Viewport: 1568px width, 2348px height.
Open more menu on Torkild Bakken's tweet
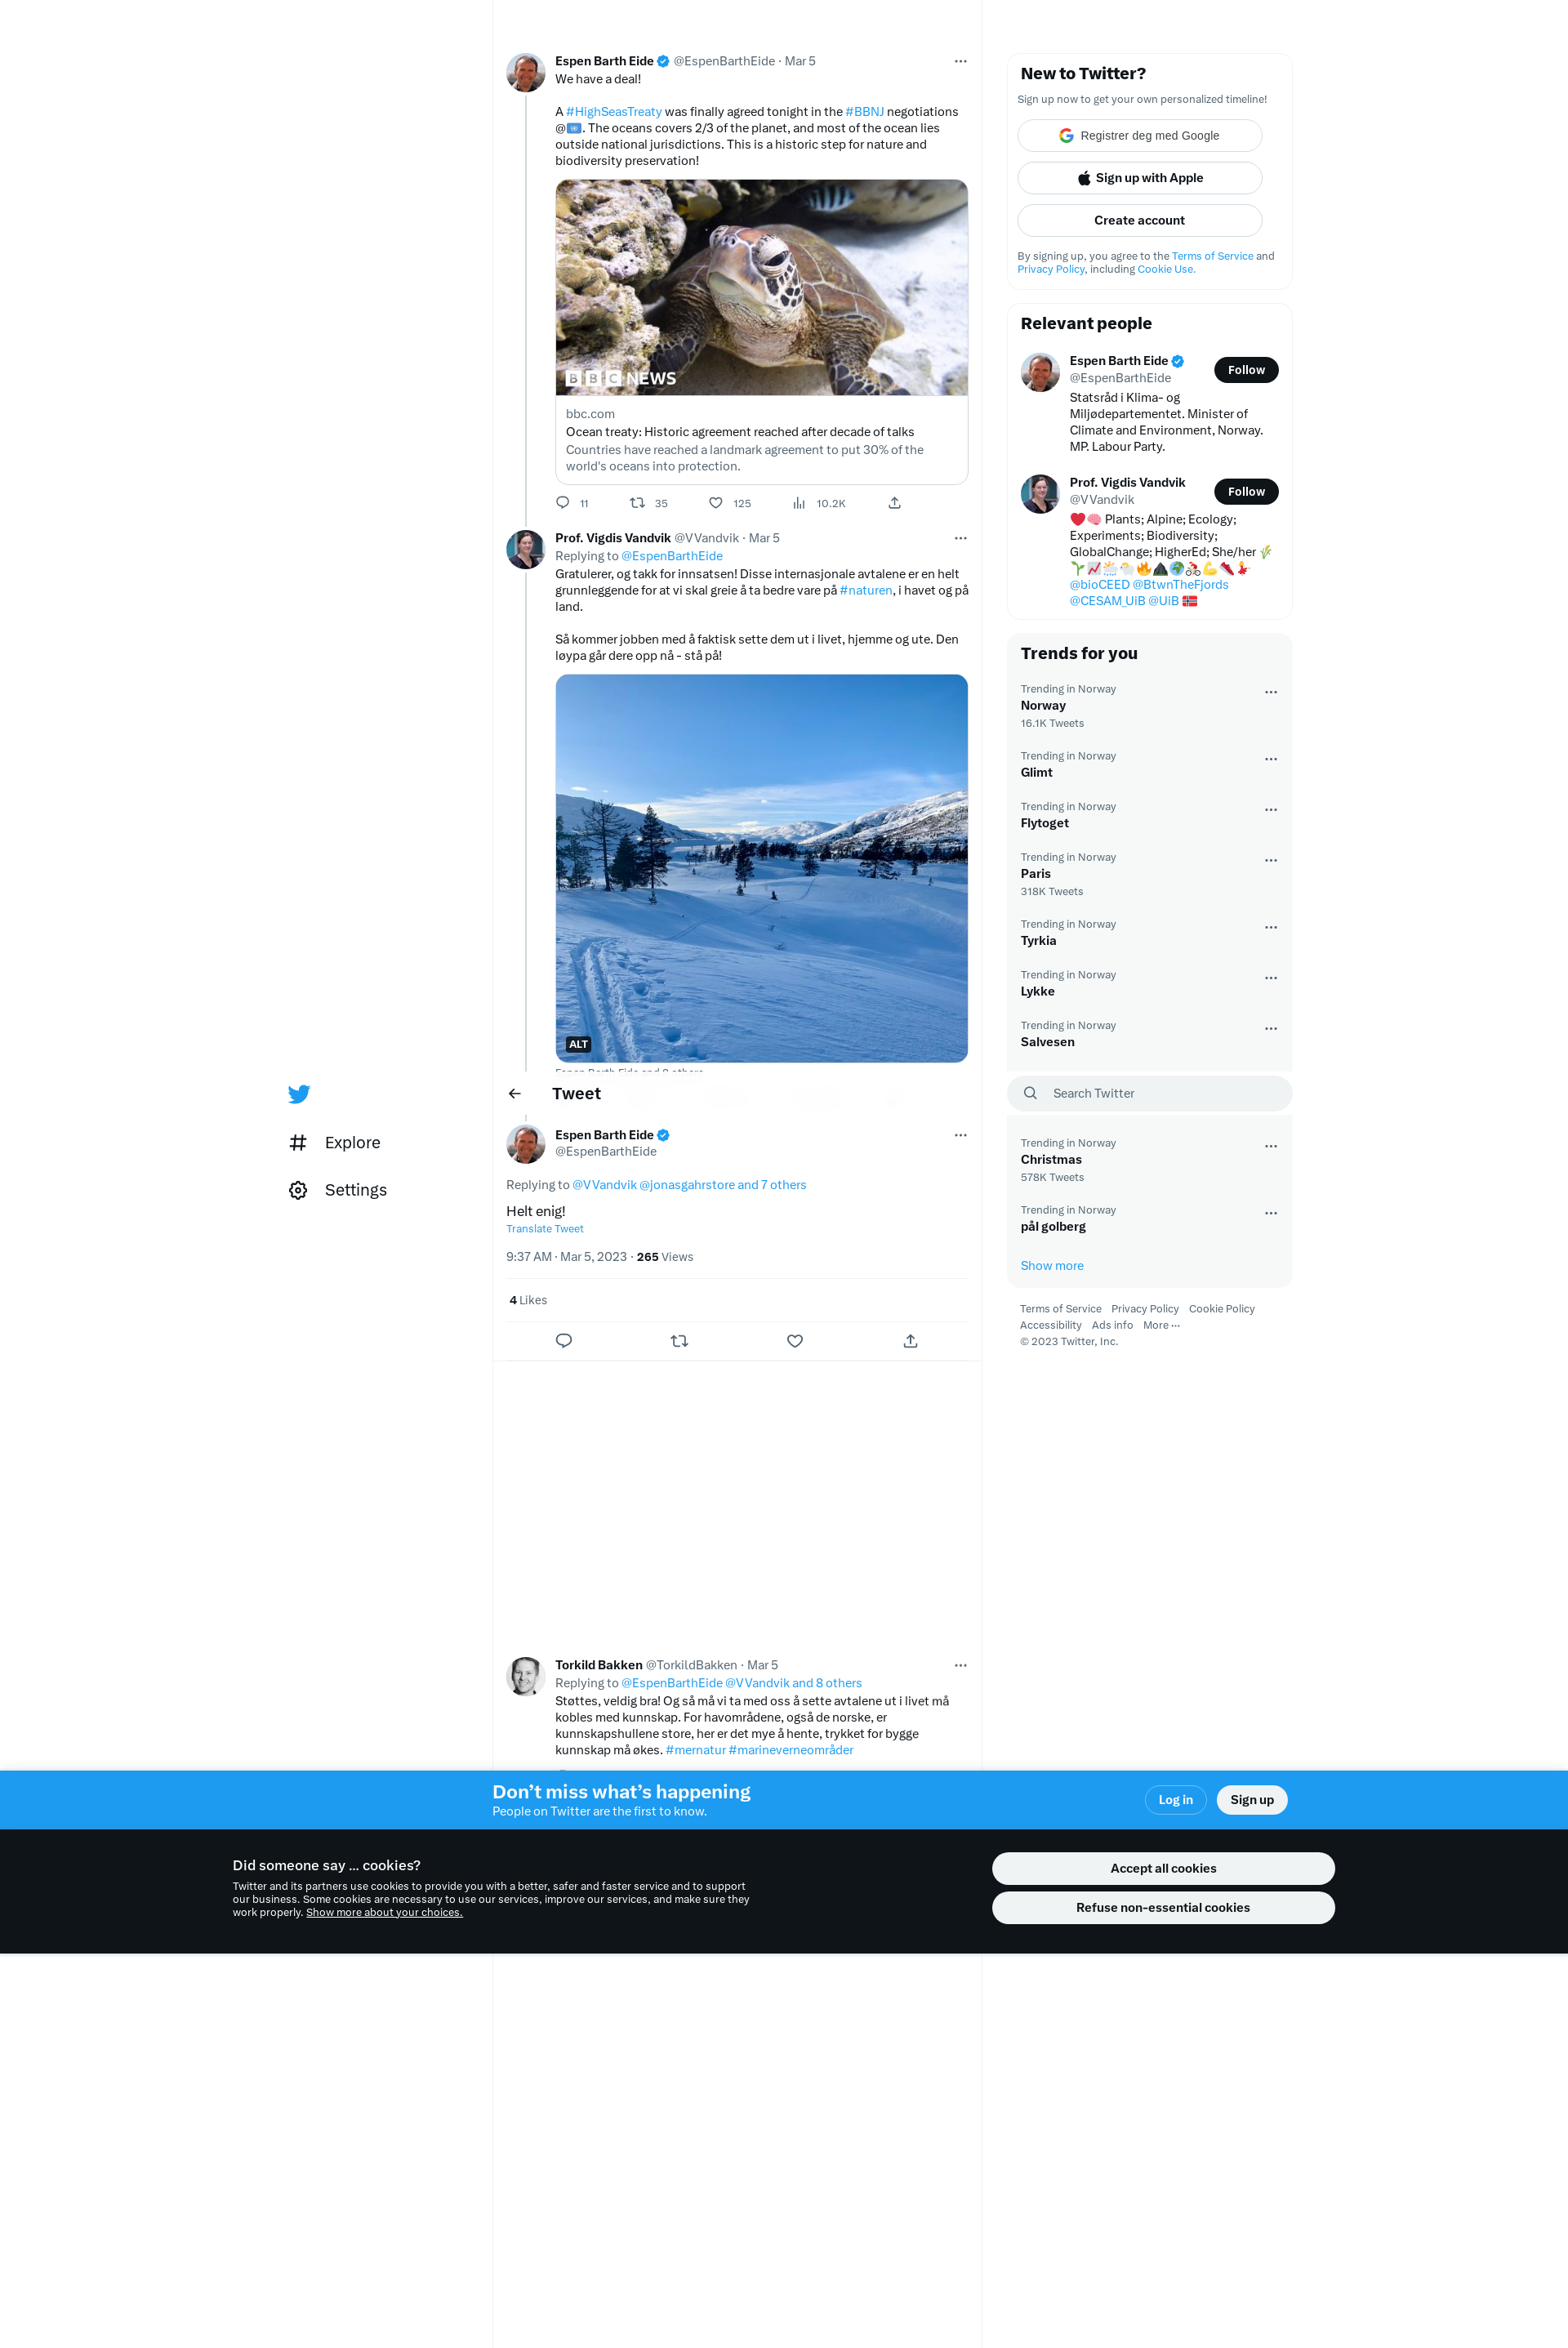tap(960, 1665)
